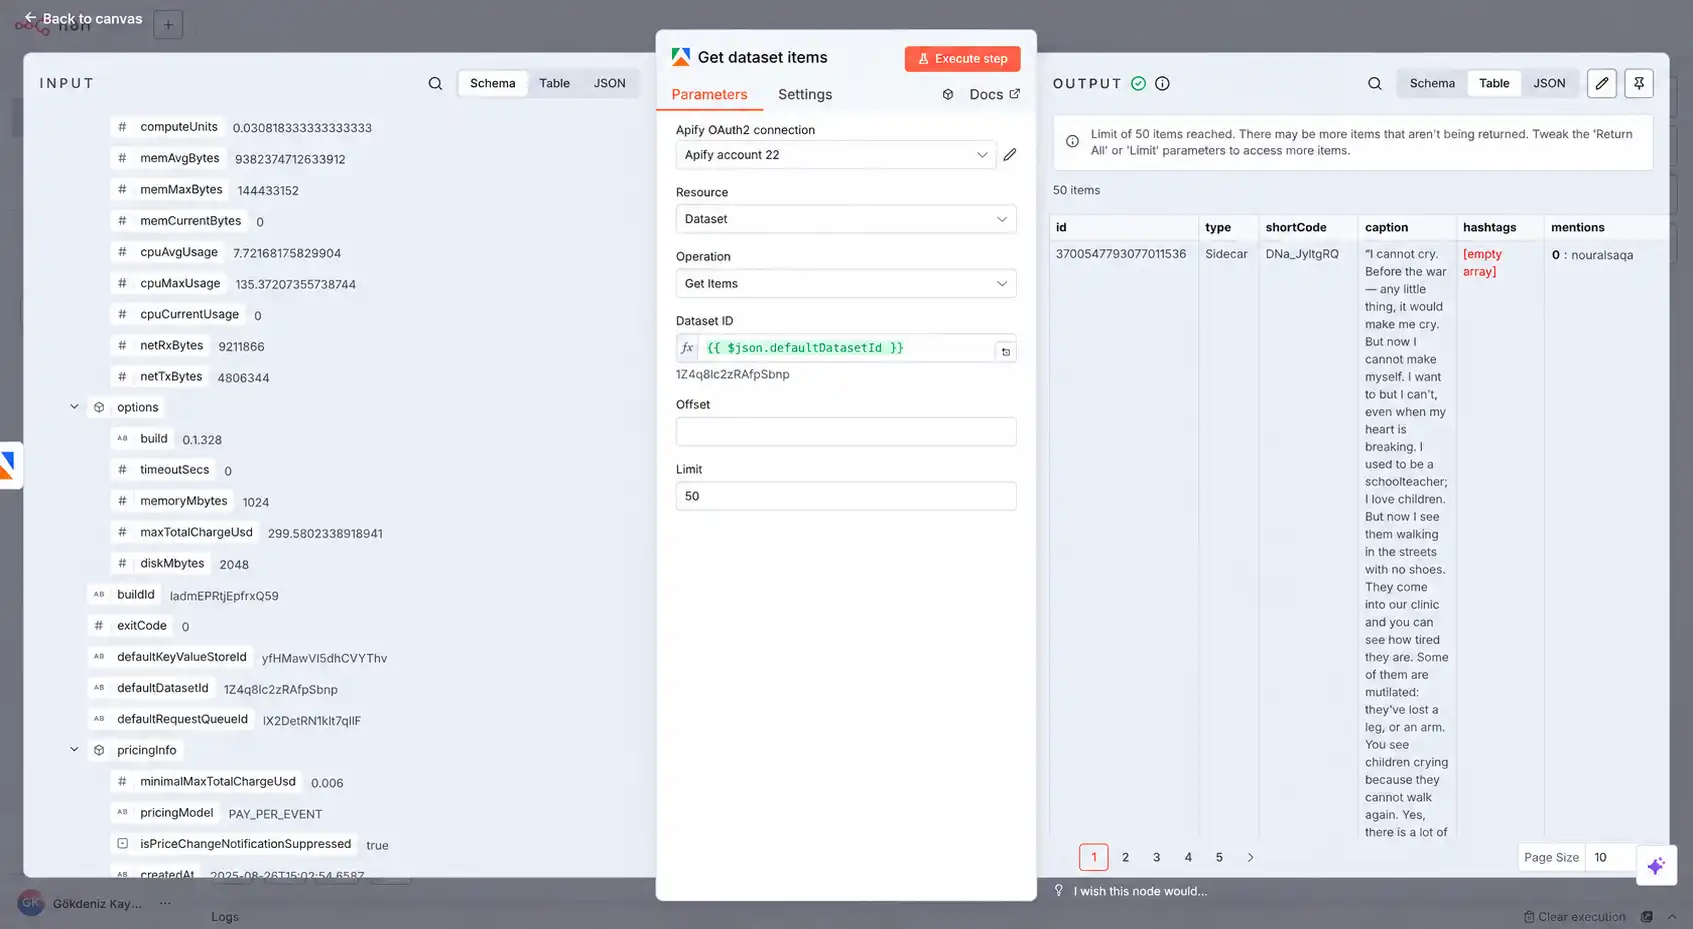Click the fx expression toggle icon
Image resolution: width=1693 pixels, height=929 pixels.
(x=687, y=348)
